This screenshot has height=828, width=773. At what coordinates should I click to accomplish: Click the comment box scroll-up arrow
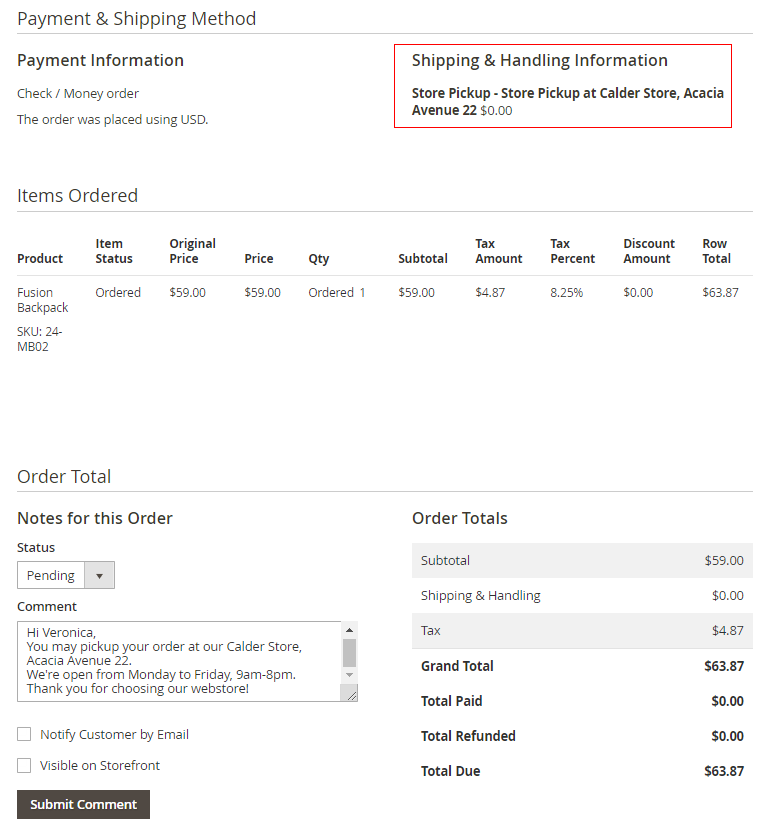click(349, 630)
